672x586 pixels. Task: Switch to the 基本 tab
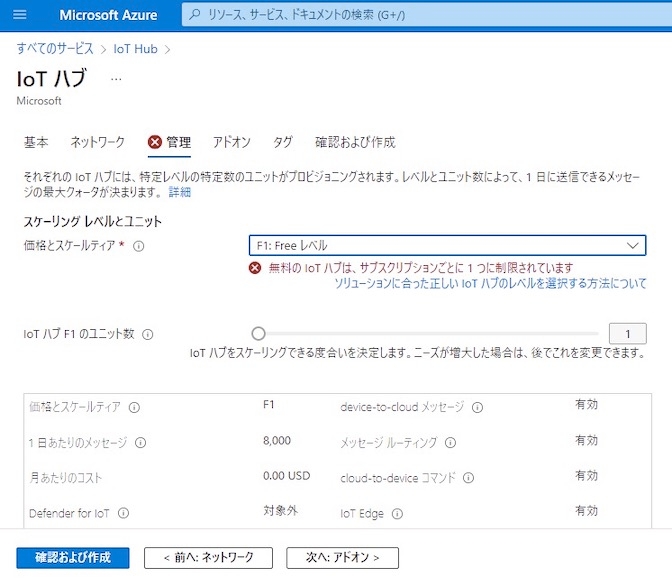[x=36, y=142]
